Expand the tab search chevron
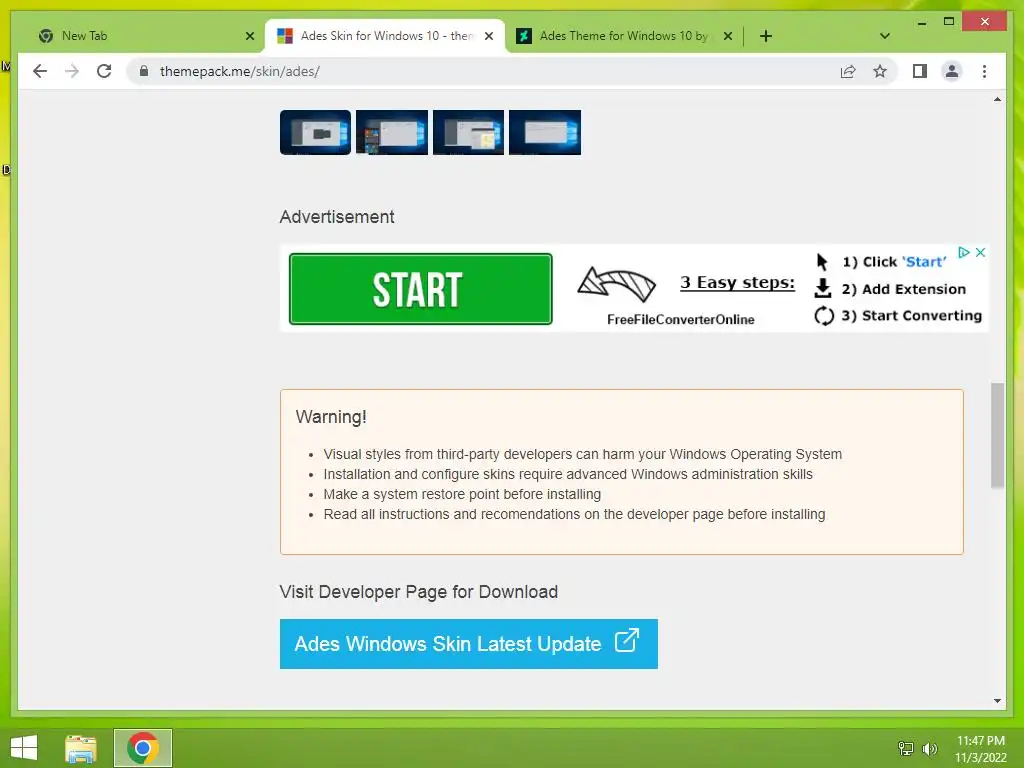 [884, 36]
